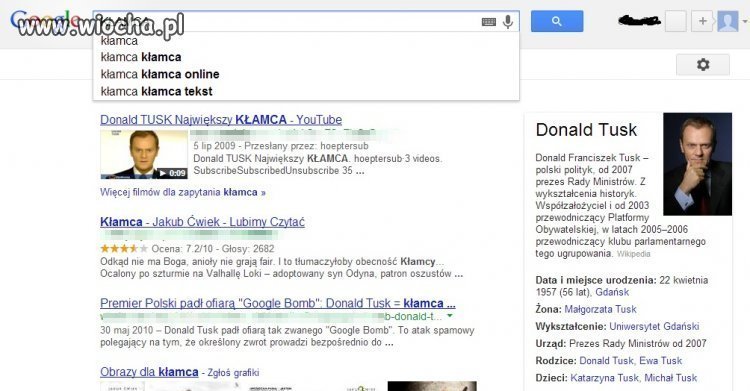Click Donald Tusk portrait photo in knowledge panel

coord(697,164)
